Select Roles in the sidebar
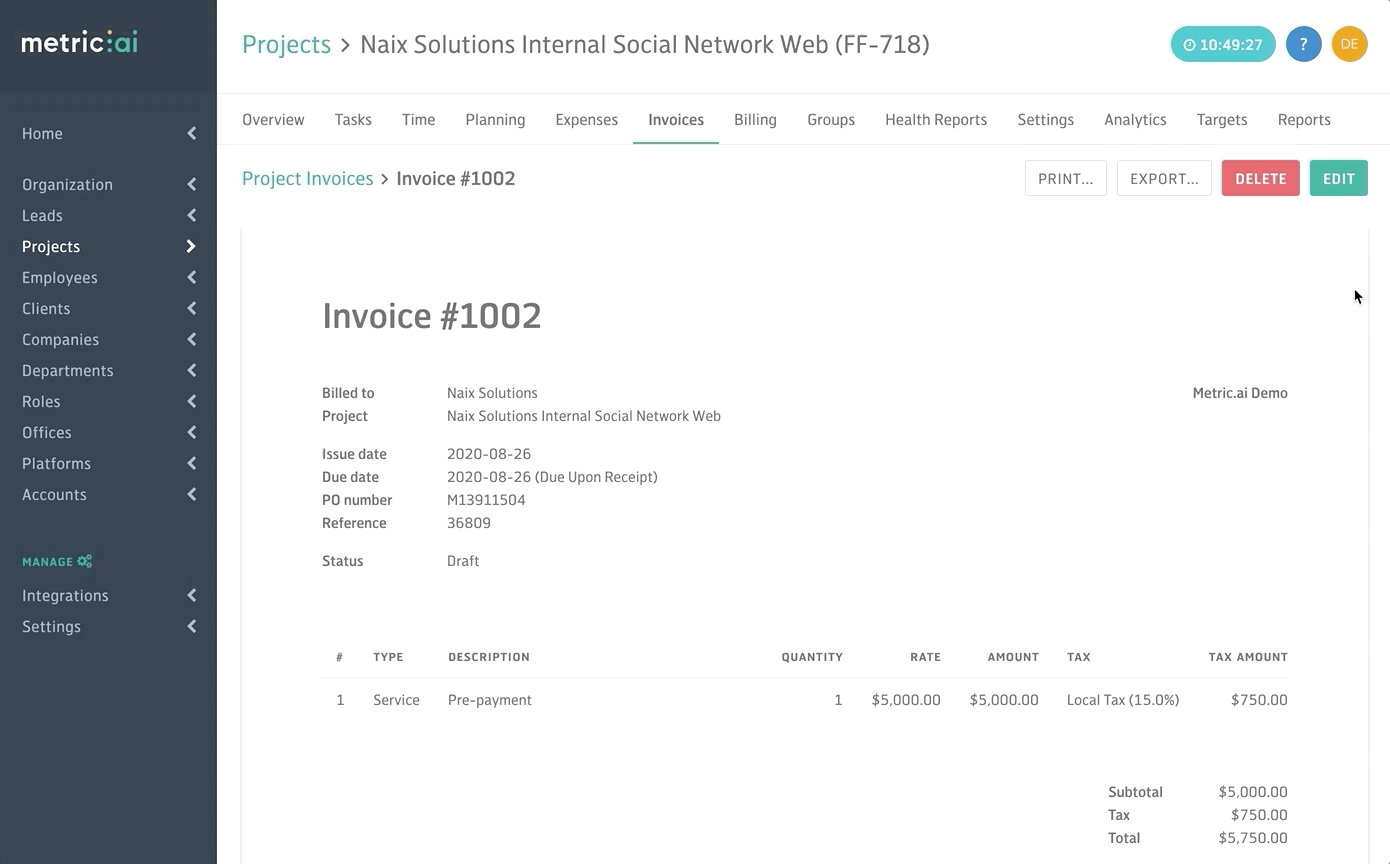1390x864 pixels. click(x=41, y=401)
